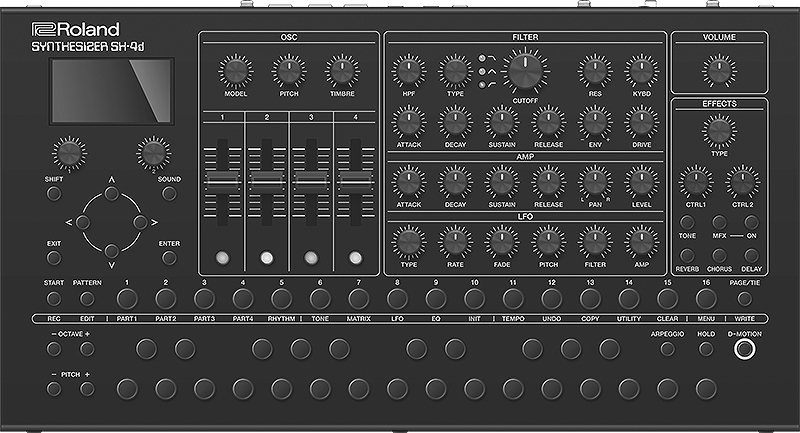Click the D-MOTION ring button

tap(744, 349)
